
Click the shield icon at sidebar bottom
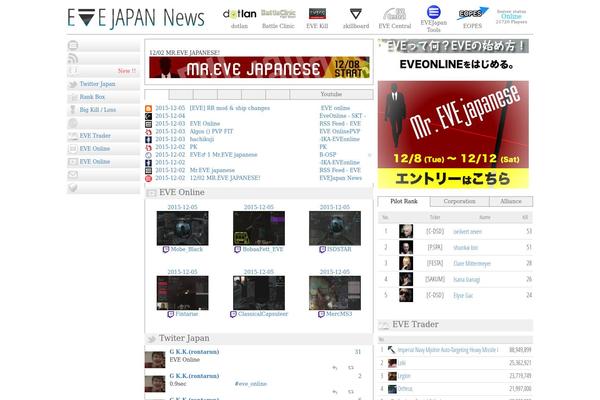(x=73, y=188)
